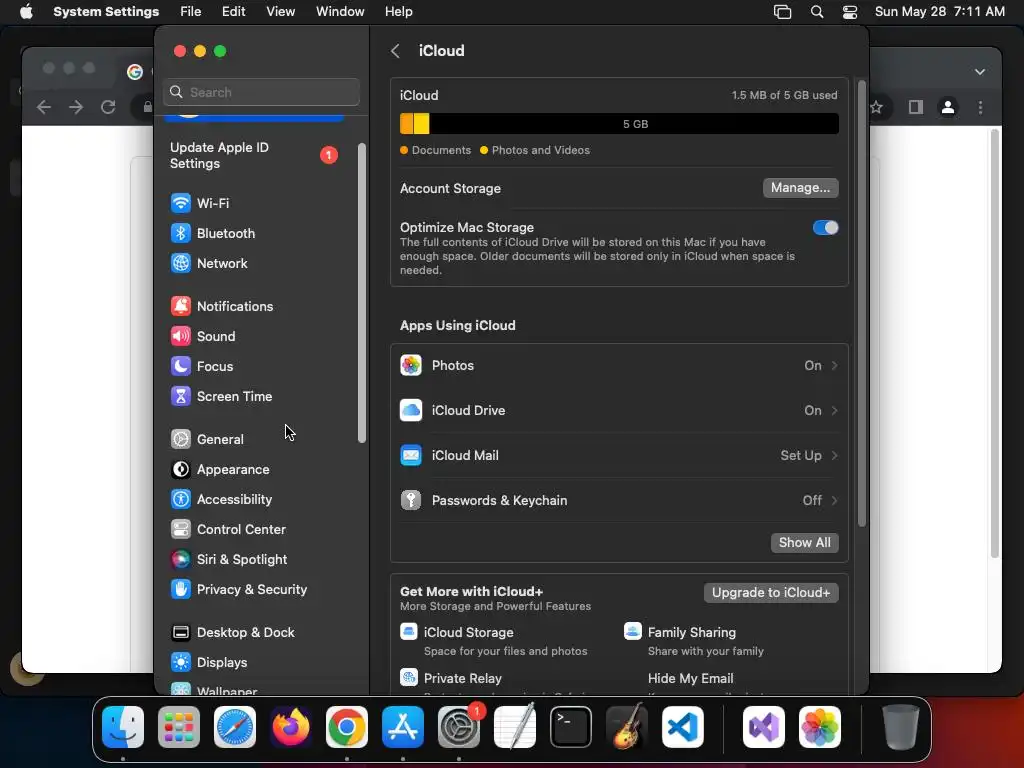Launch Safari from the Dock
Screen dimensions: 1024x768
pyautogui.click(x=235, y=727)
